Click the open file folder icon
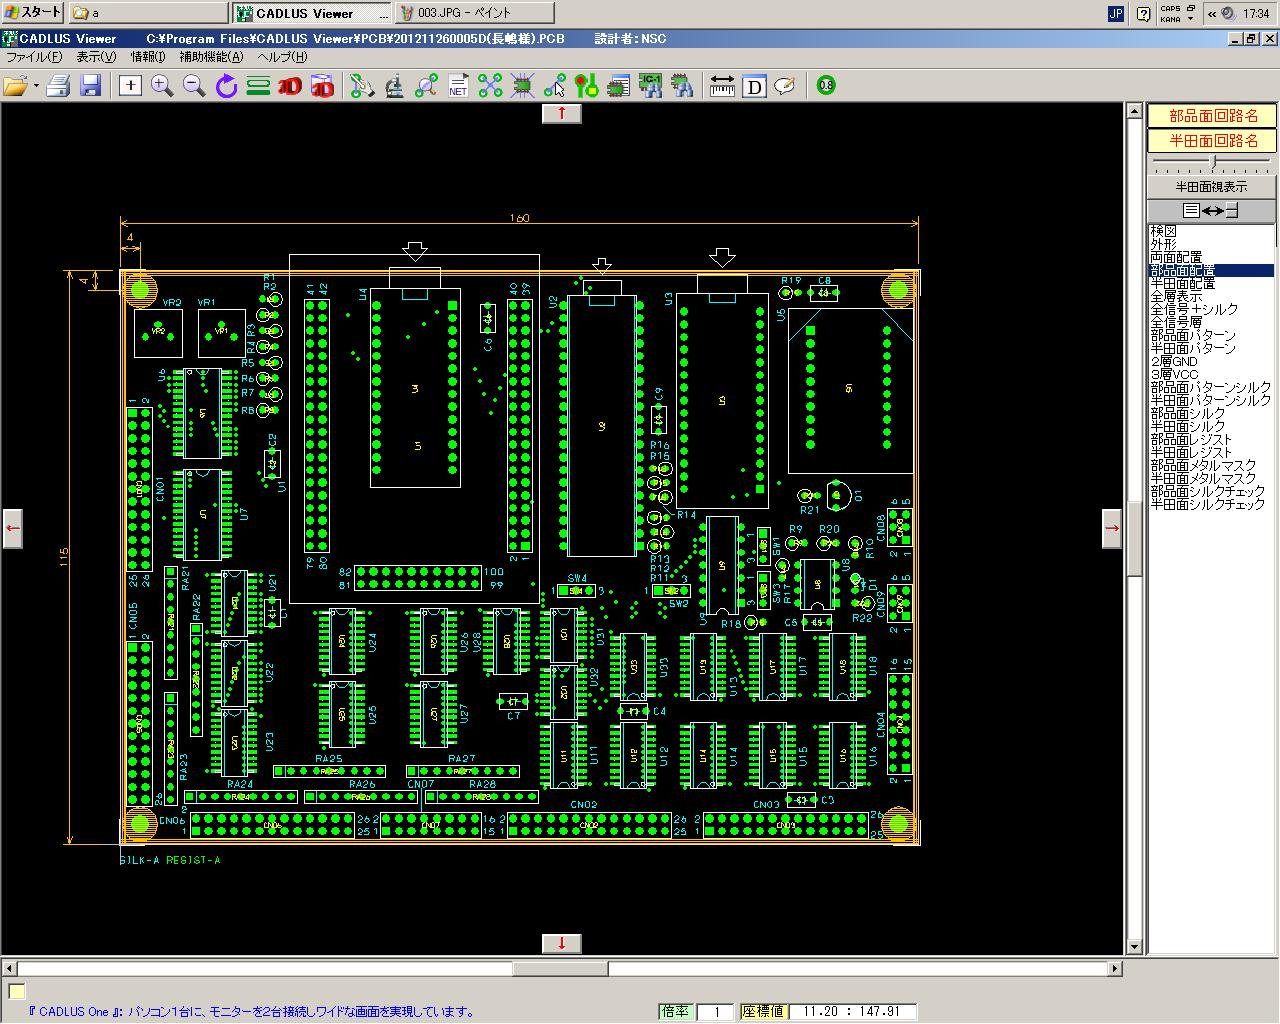 click(x=14, y=86)
